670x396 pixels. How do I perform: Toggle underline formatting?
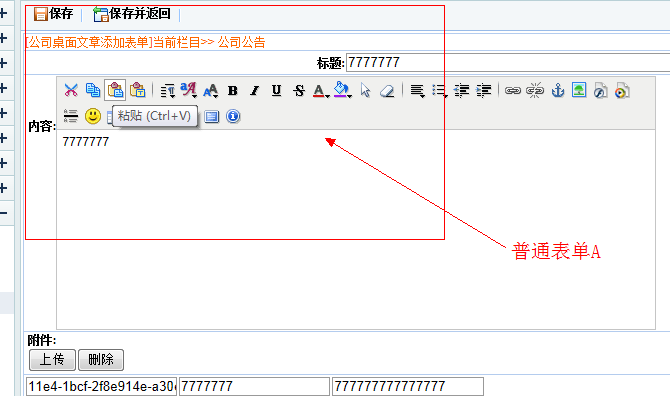[276, 91]
